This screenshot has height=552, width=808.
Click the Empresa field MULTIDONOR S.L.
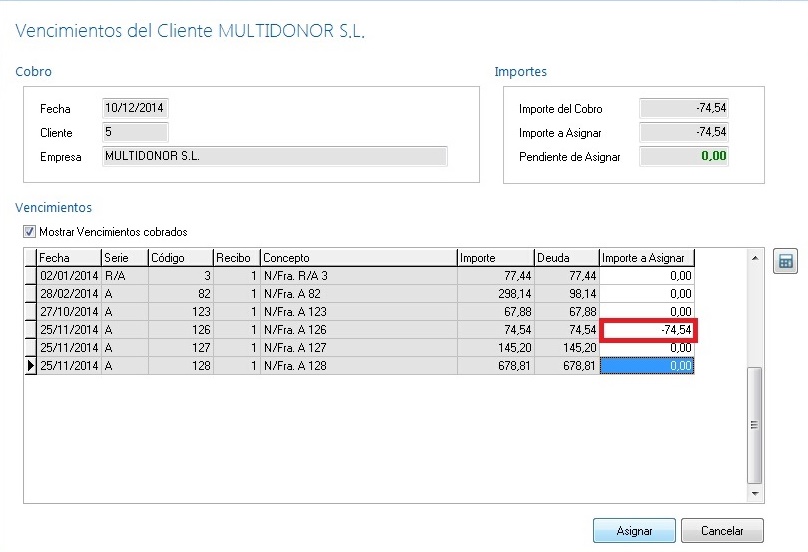(275, 156)
